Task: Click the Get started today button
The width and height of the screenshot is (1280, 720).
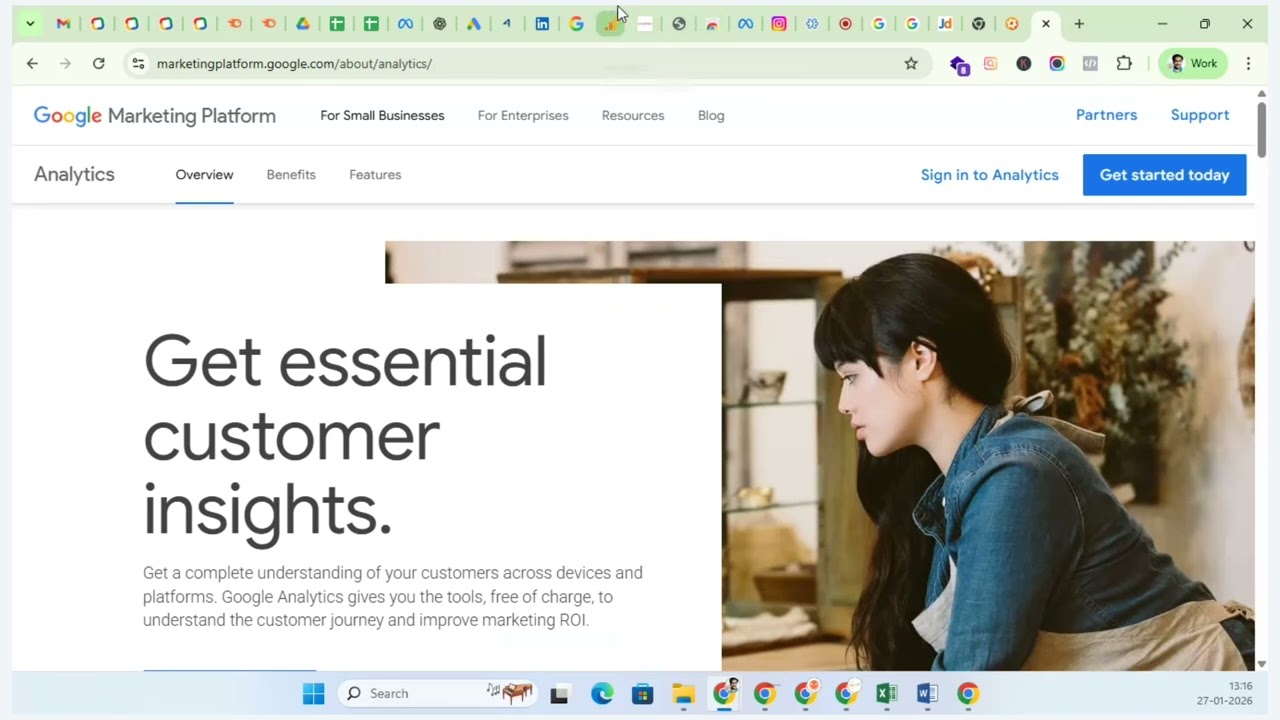Action: (x=1164, y=175)
